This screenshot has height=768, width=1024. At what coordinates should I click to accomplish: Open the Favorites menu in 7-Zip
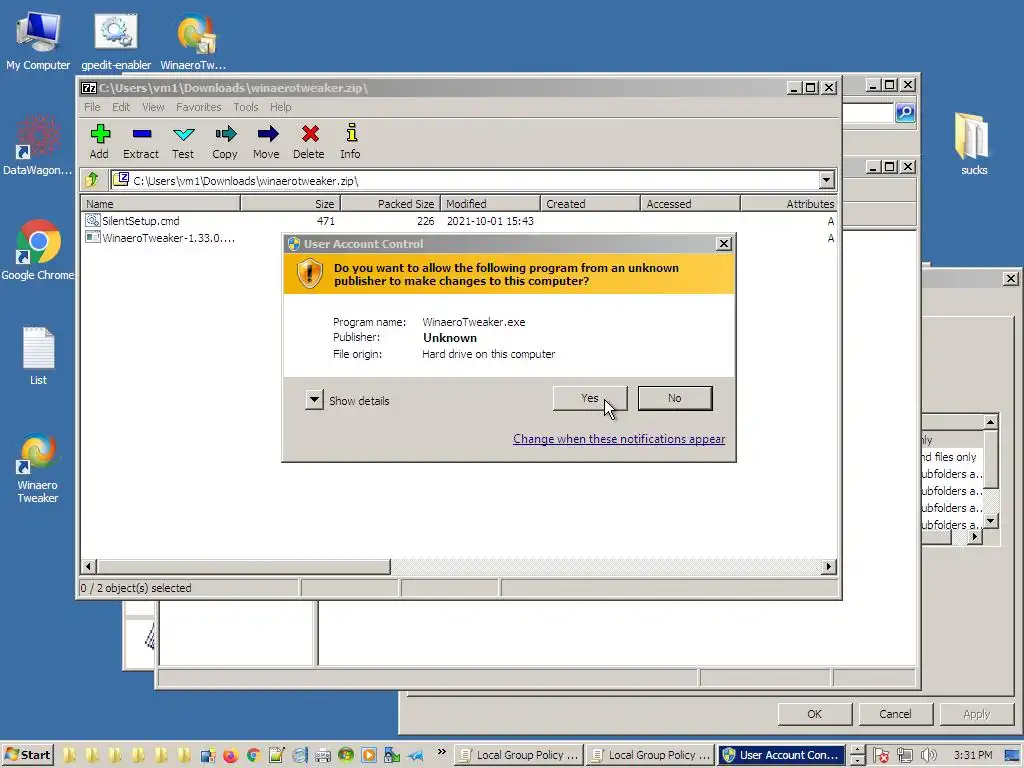(x=199, y=107)
